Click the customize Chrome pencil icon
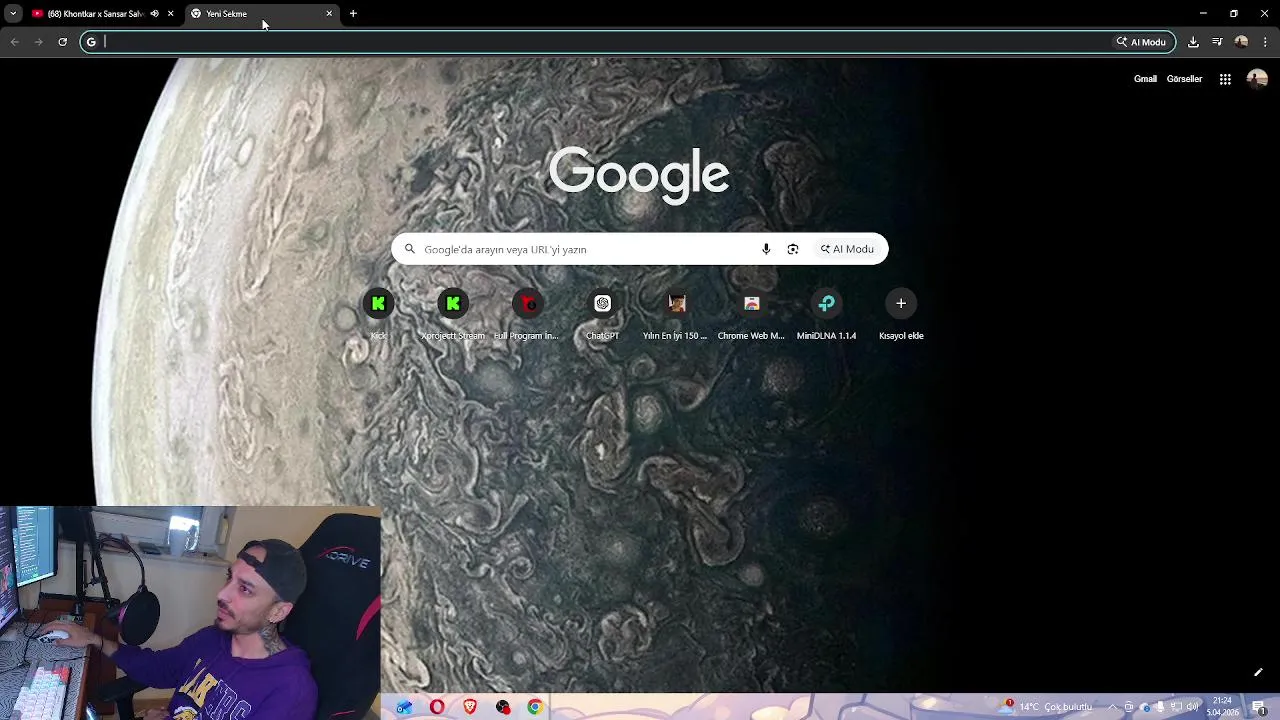 point(1258,673)
